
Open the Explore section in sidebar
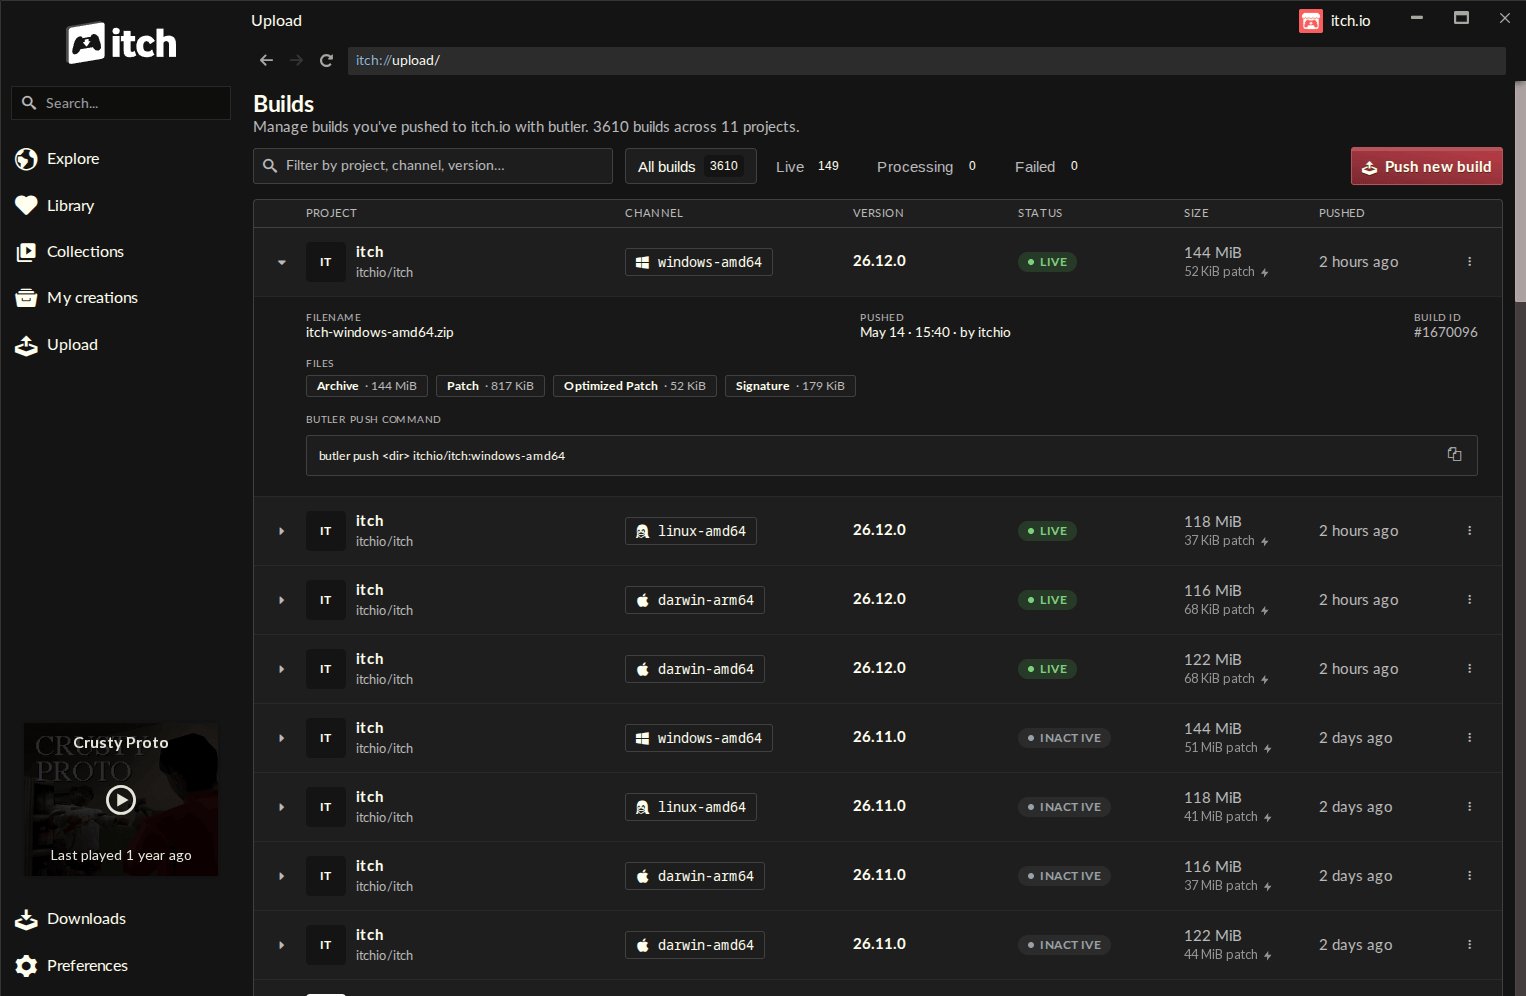(x=57, y=159)
